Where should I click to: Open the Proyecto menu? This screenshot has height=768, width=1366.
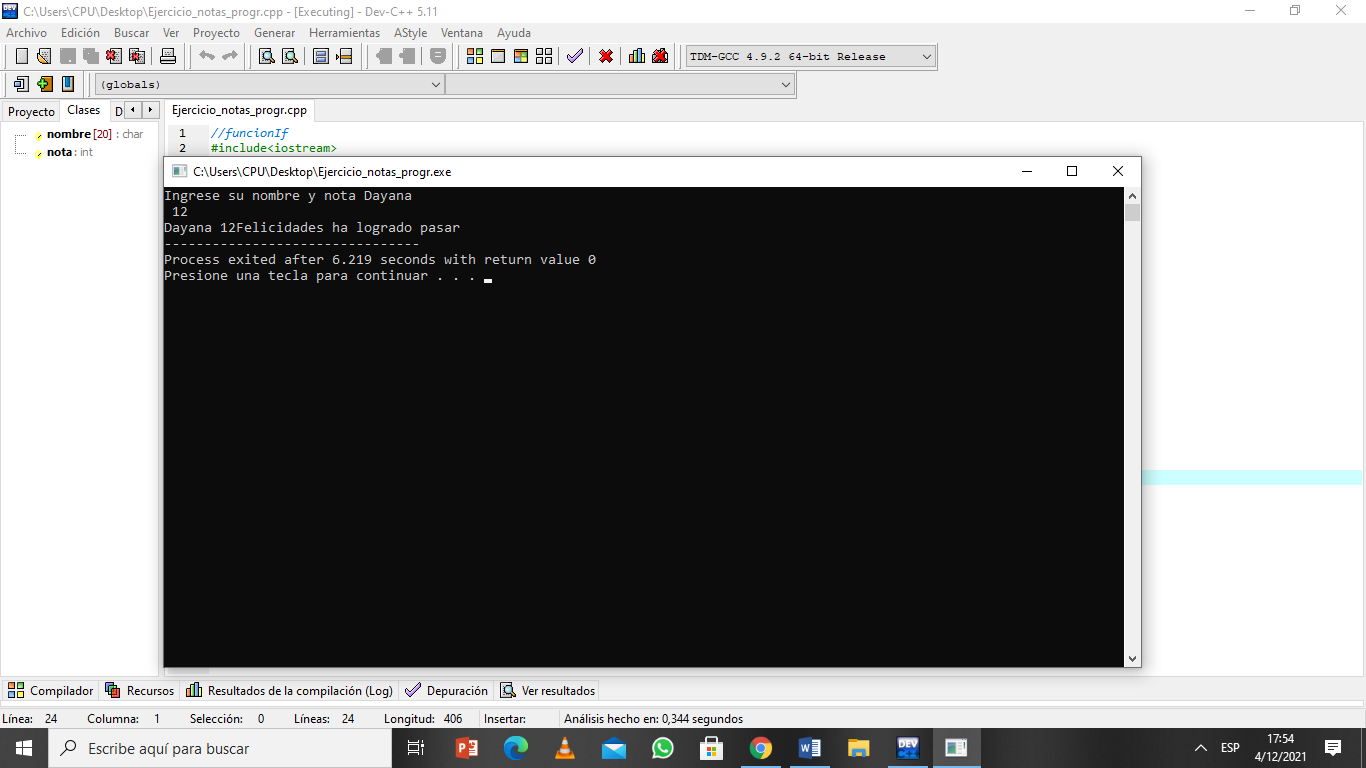tap(216, 33)
